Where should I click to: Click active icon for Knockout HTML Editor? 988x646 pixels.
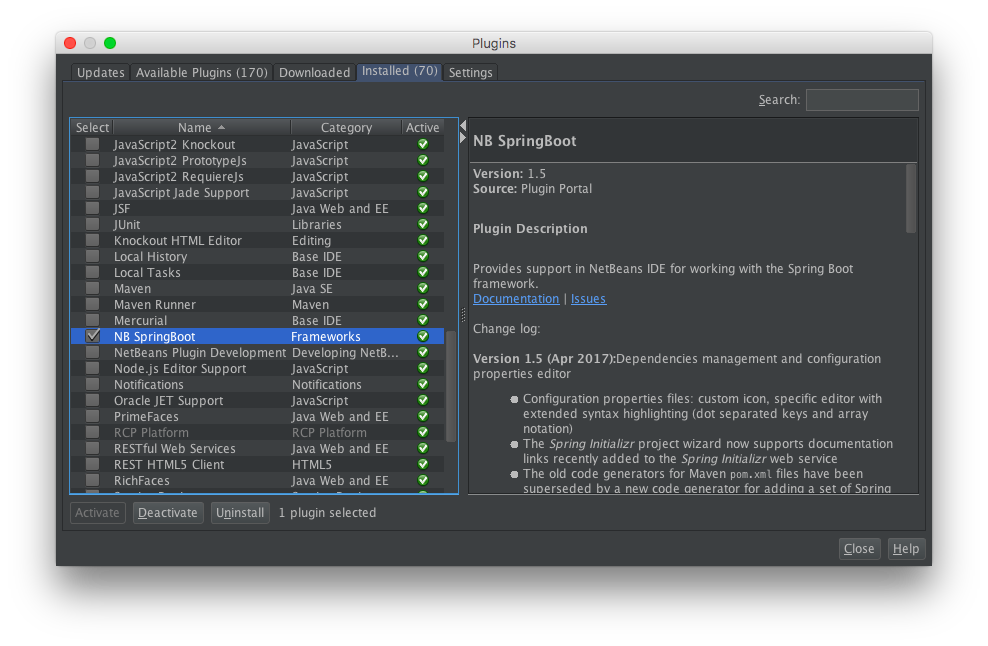(x=423, y=240)
